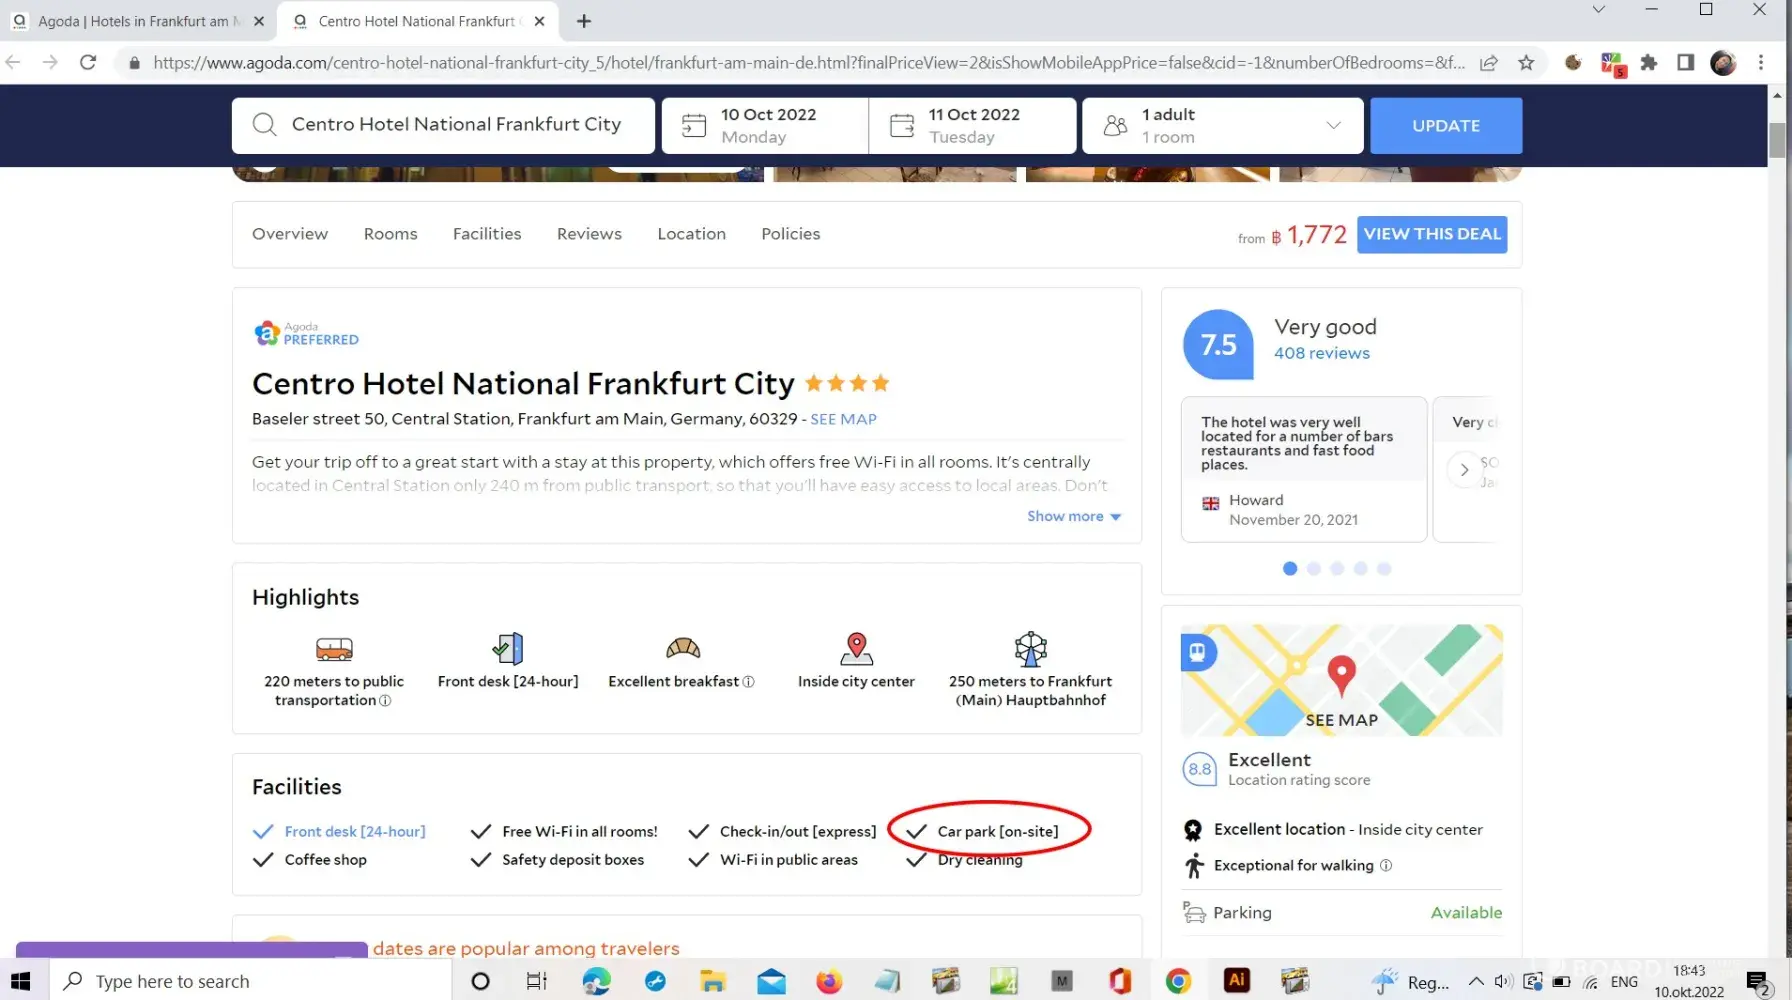Open File Explorer from the taskbar
Image resolution: width=1792 pixels, height=1000 pixels.
pyautogui.click(x=713, y=981)
